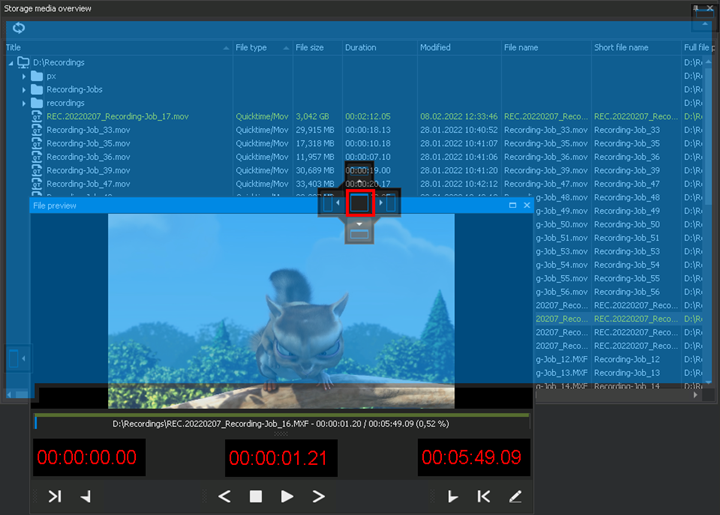
Task: Click the D:\Recordings root label
Action: [58, 62]
